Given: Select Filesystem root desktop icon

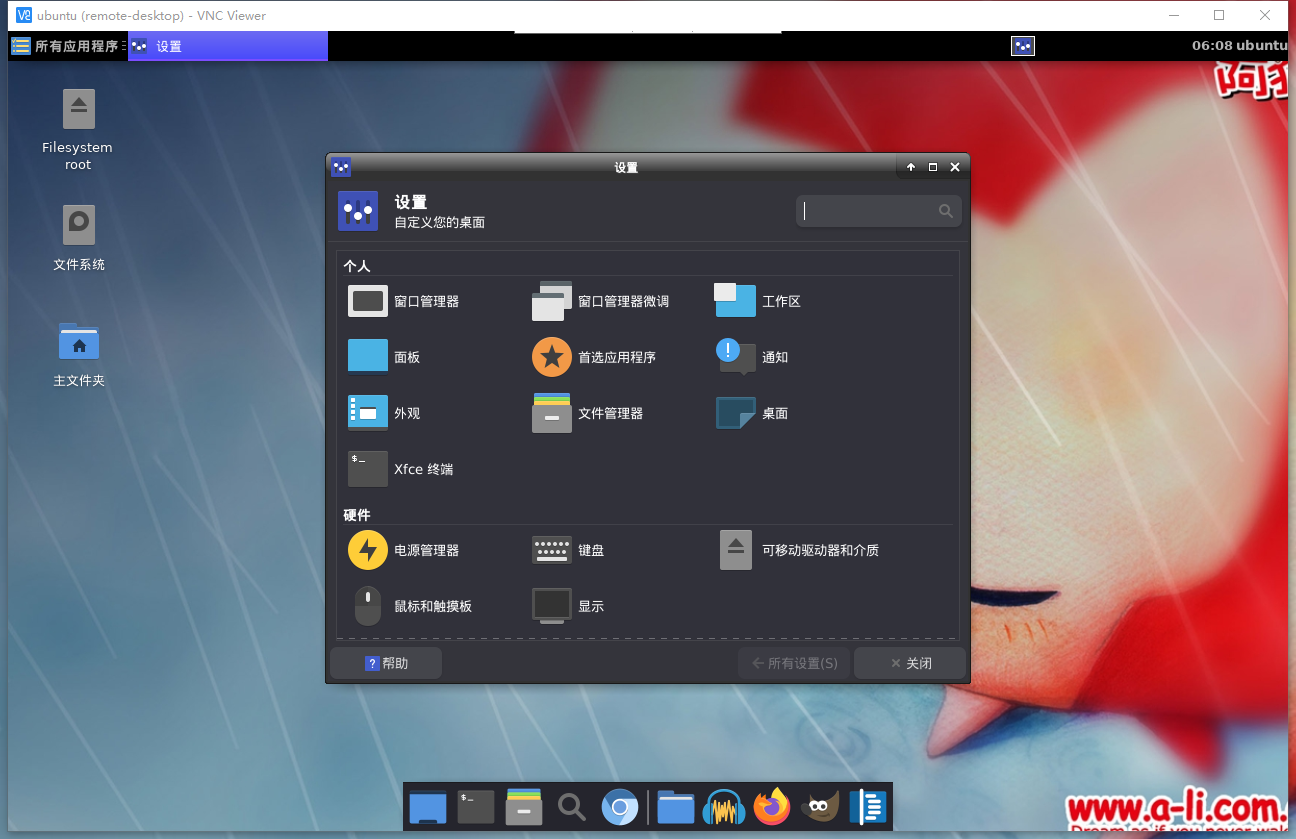Looking at the screenshot, I should [78, 130].
